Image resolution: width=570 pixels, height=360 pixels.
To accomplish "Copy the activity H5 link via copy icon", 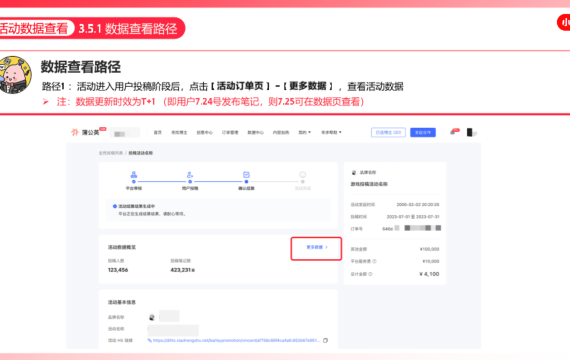I will pyautogui.click(x=325, y=340).
